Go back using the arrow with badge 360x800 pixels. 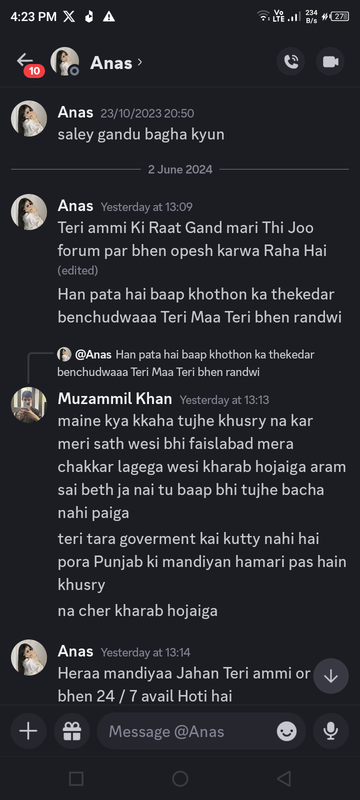tap(29, 64)
